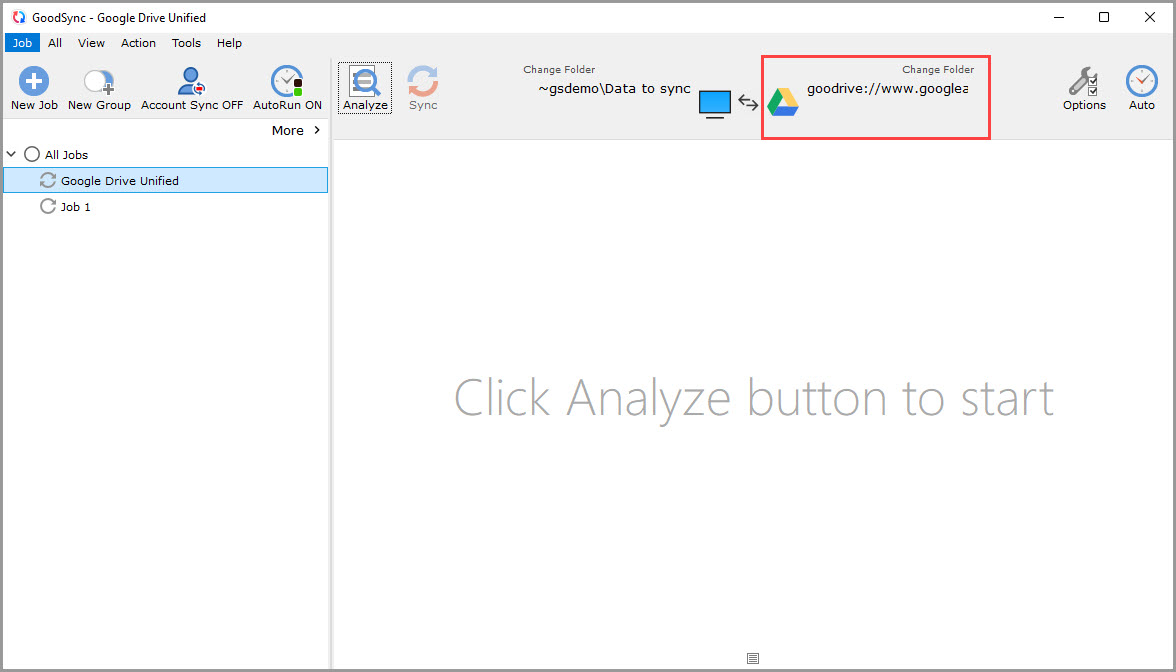The image size is (1176, 672).
Task: Select the All Jobs radio circle
Action: coord(32,154)
